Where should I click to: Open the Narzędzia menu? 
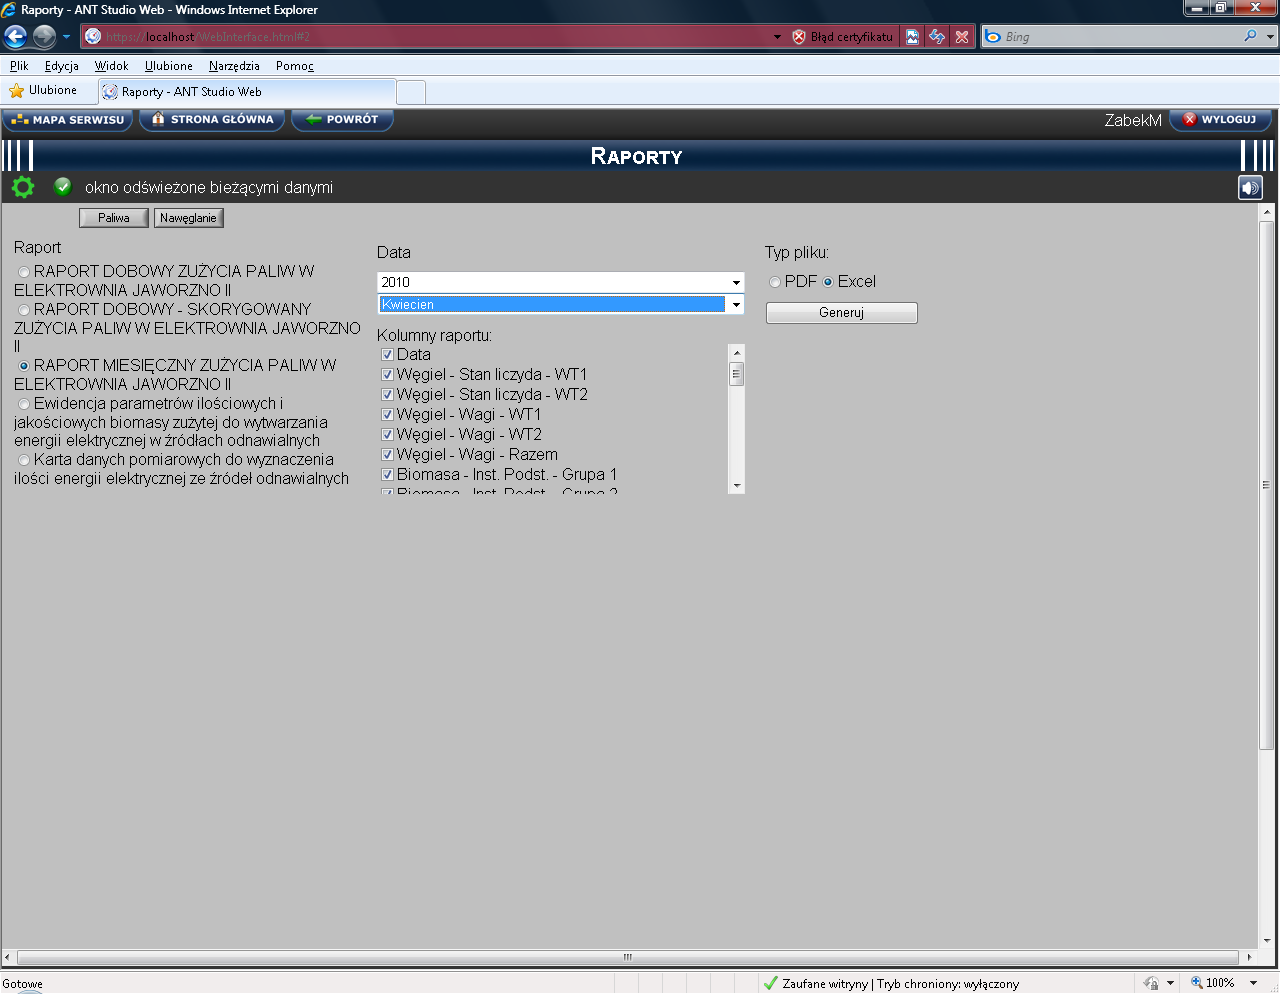(x=234, y=66)
